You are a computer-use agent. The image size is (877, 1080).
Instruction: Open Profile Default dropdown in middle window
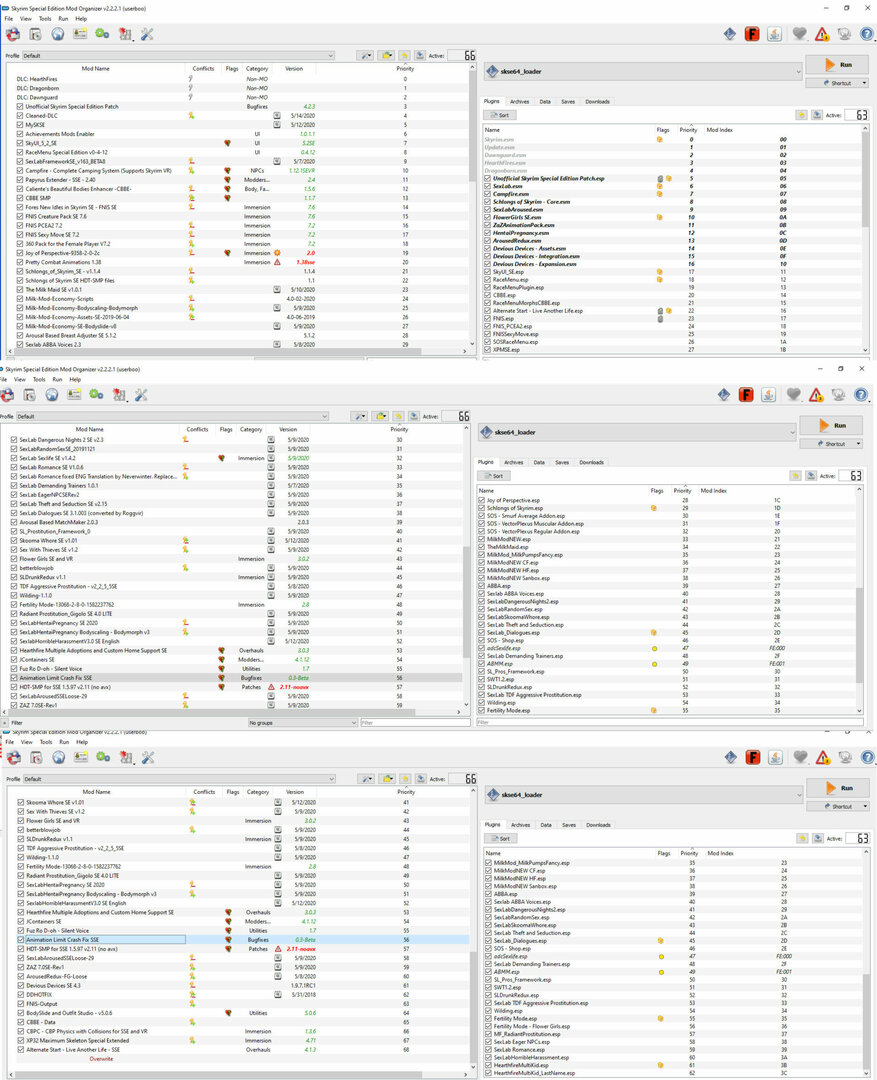coord(172,416)
